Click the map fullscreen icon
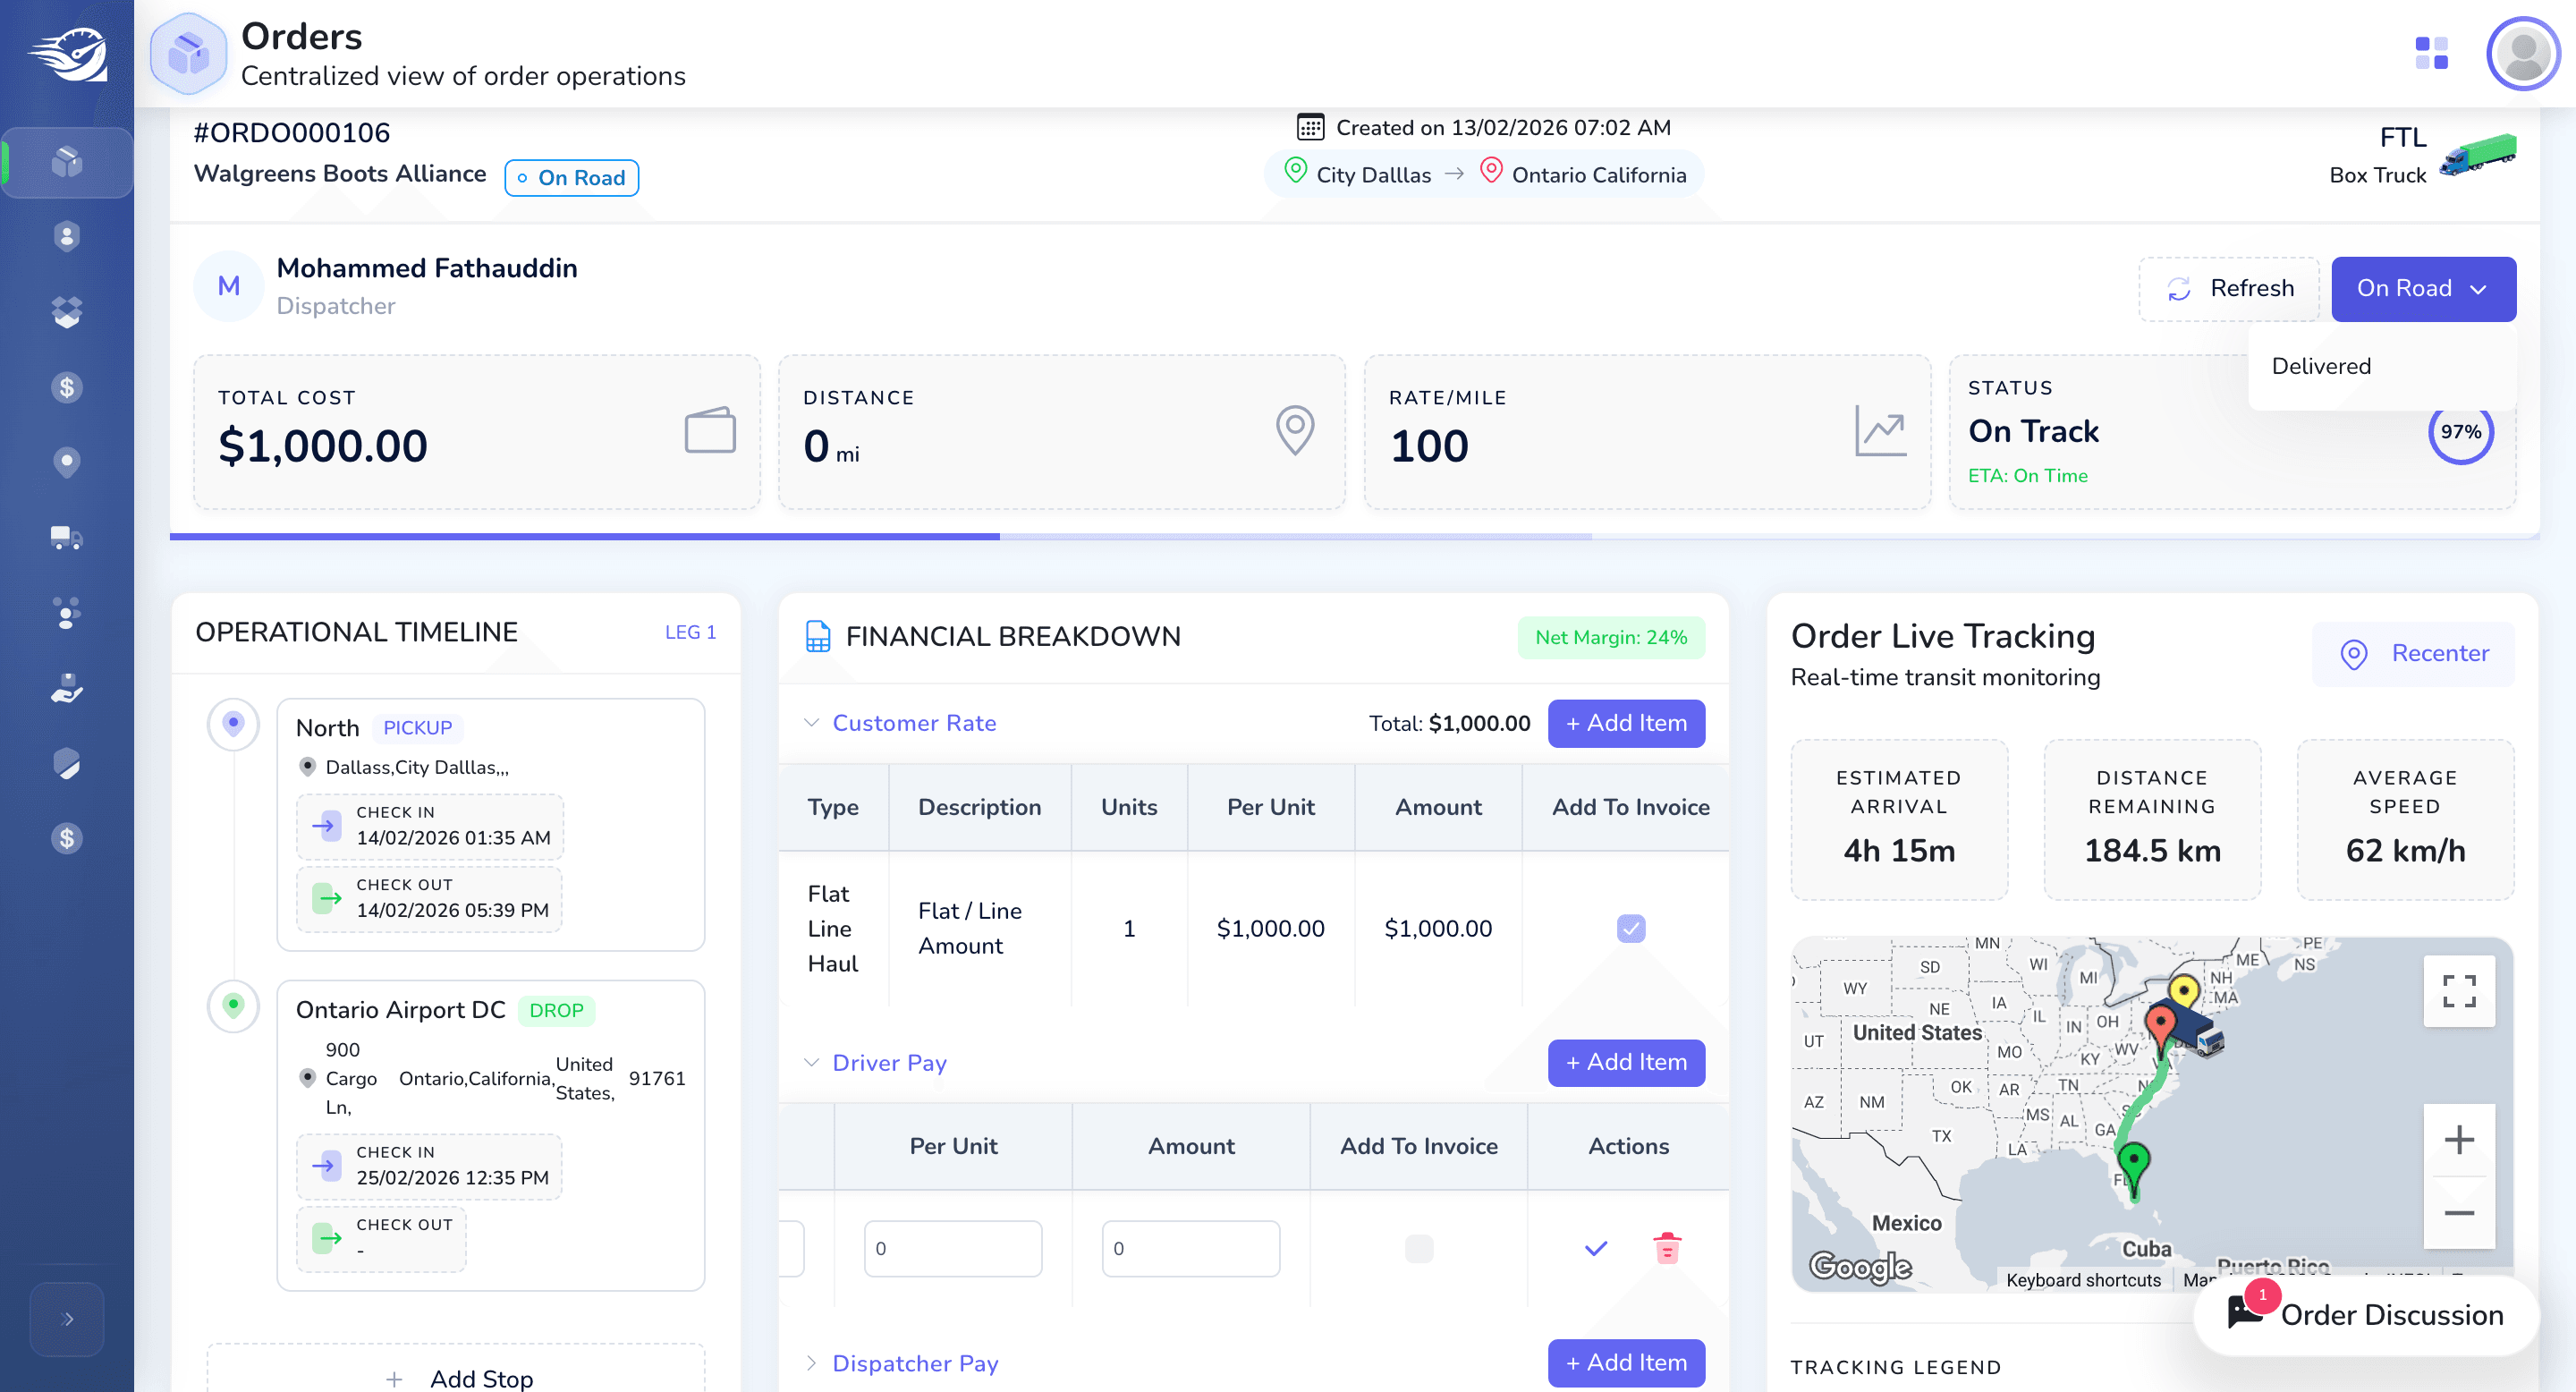 (x=2458, y=991)
